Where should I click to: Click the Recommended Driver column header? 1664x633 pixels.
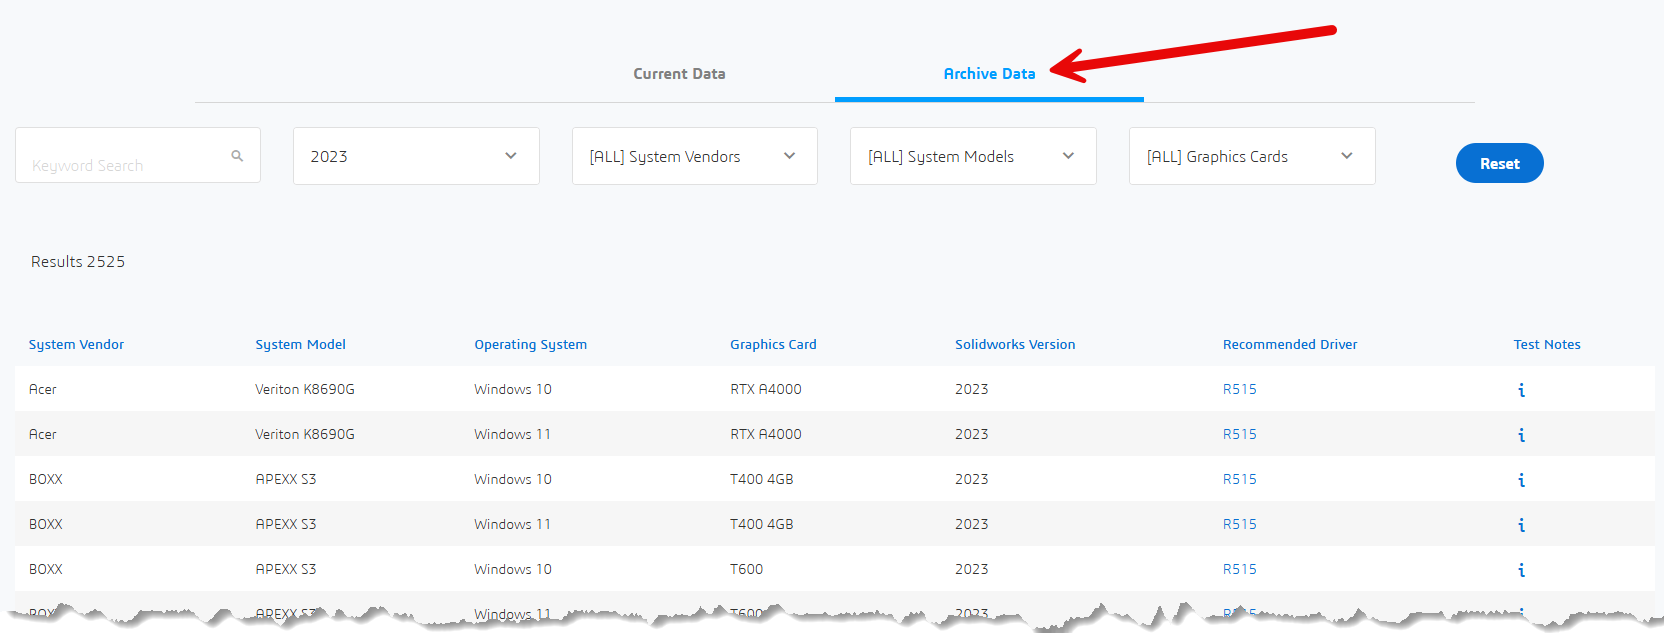click(x=1289, y=344)
